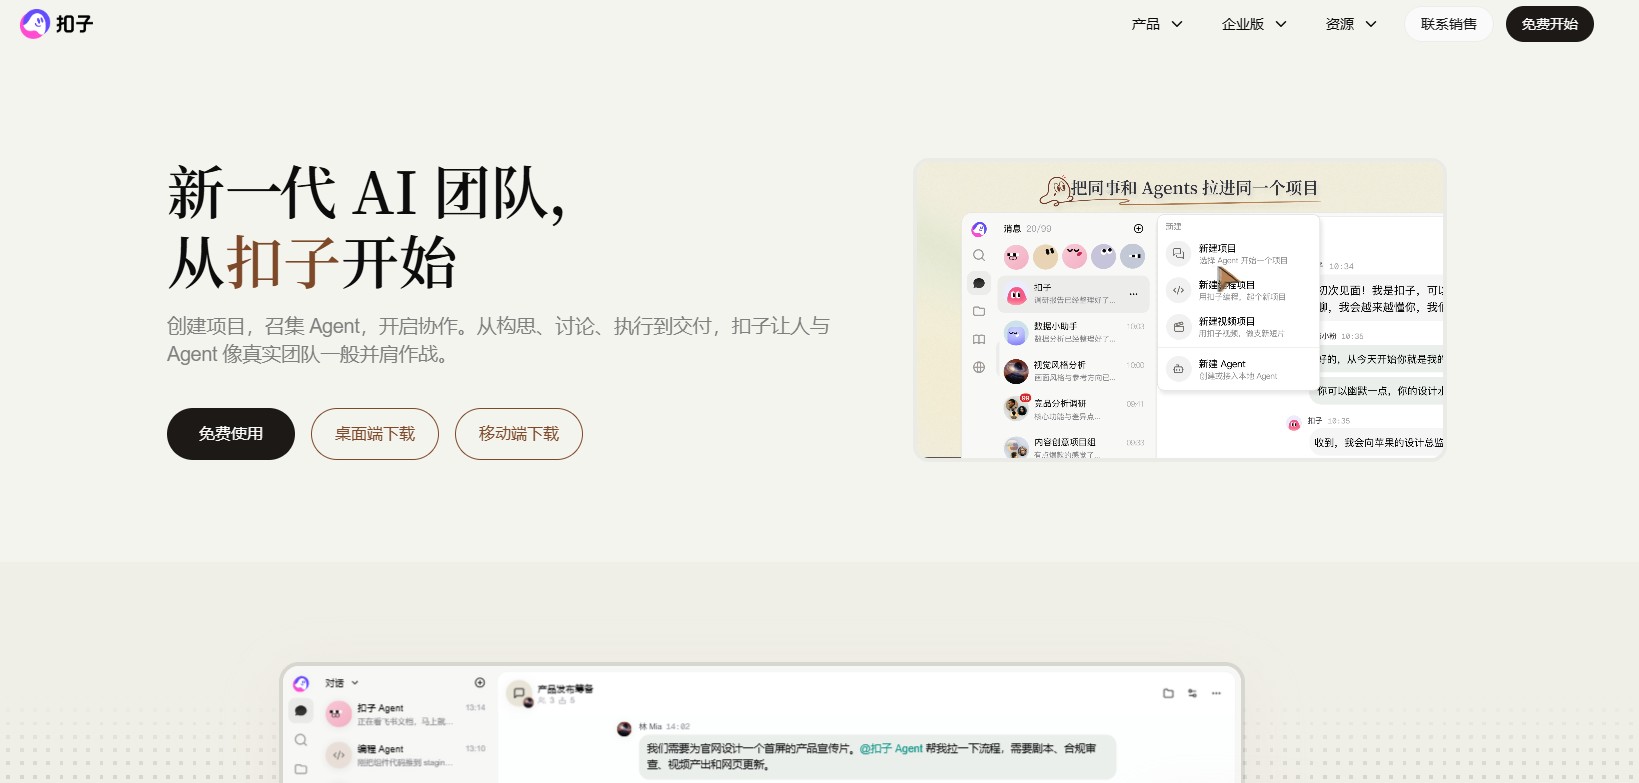This screenshot has height=783, width=1639.
Task: Click the Coze logo in the lower preview
Action: pos(300,683)
